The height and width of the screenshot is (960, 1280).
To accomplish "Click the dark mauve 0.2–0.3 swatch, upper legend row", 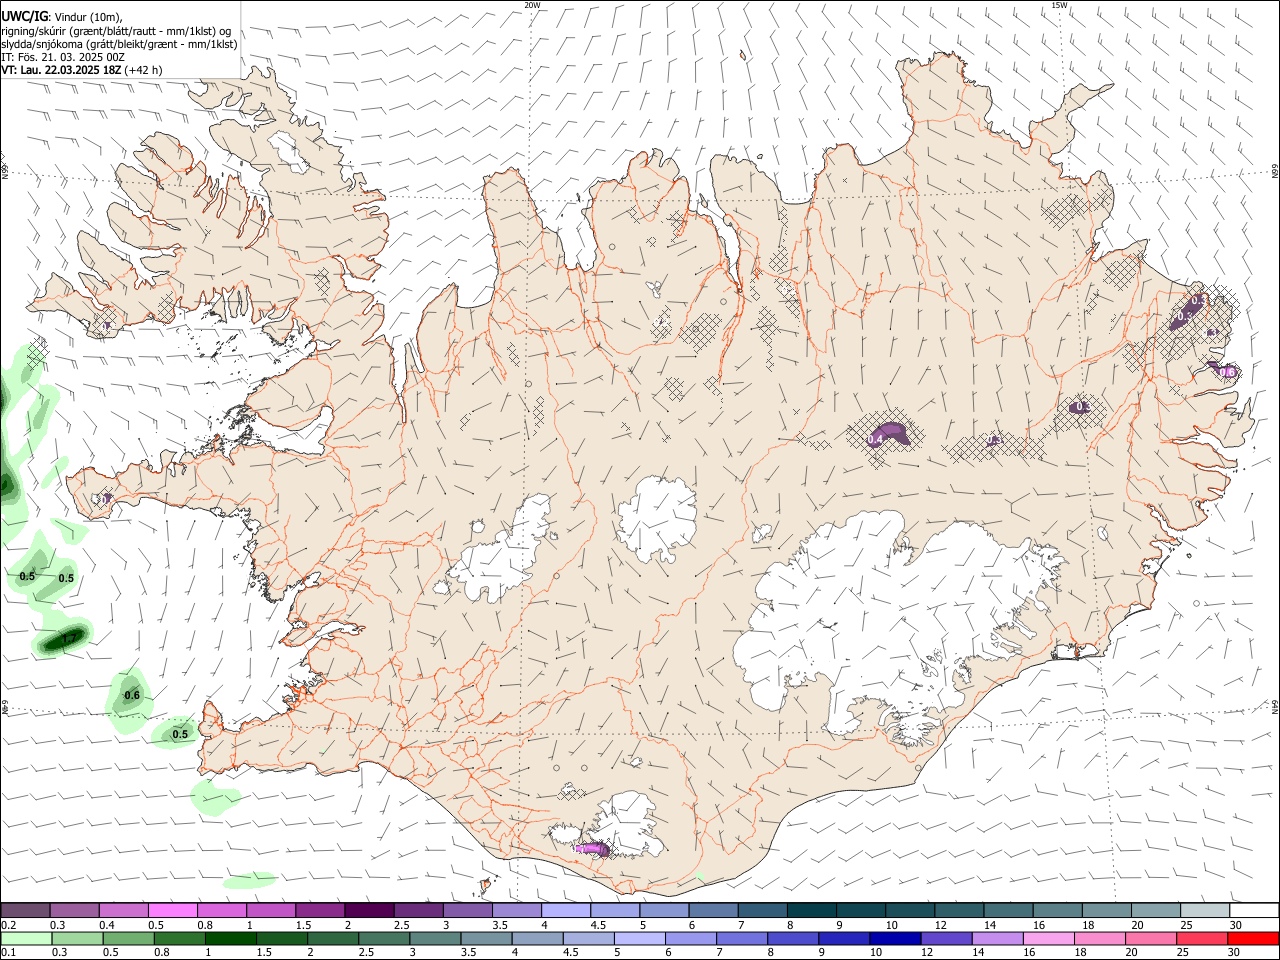I will pyautogui.click(x=25, y=911).
